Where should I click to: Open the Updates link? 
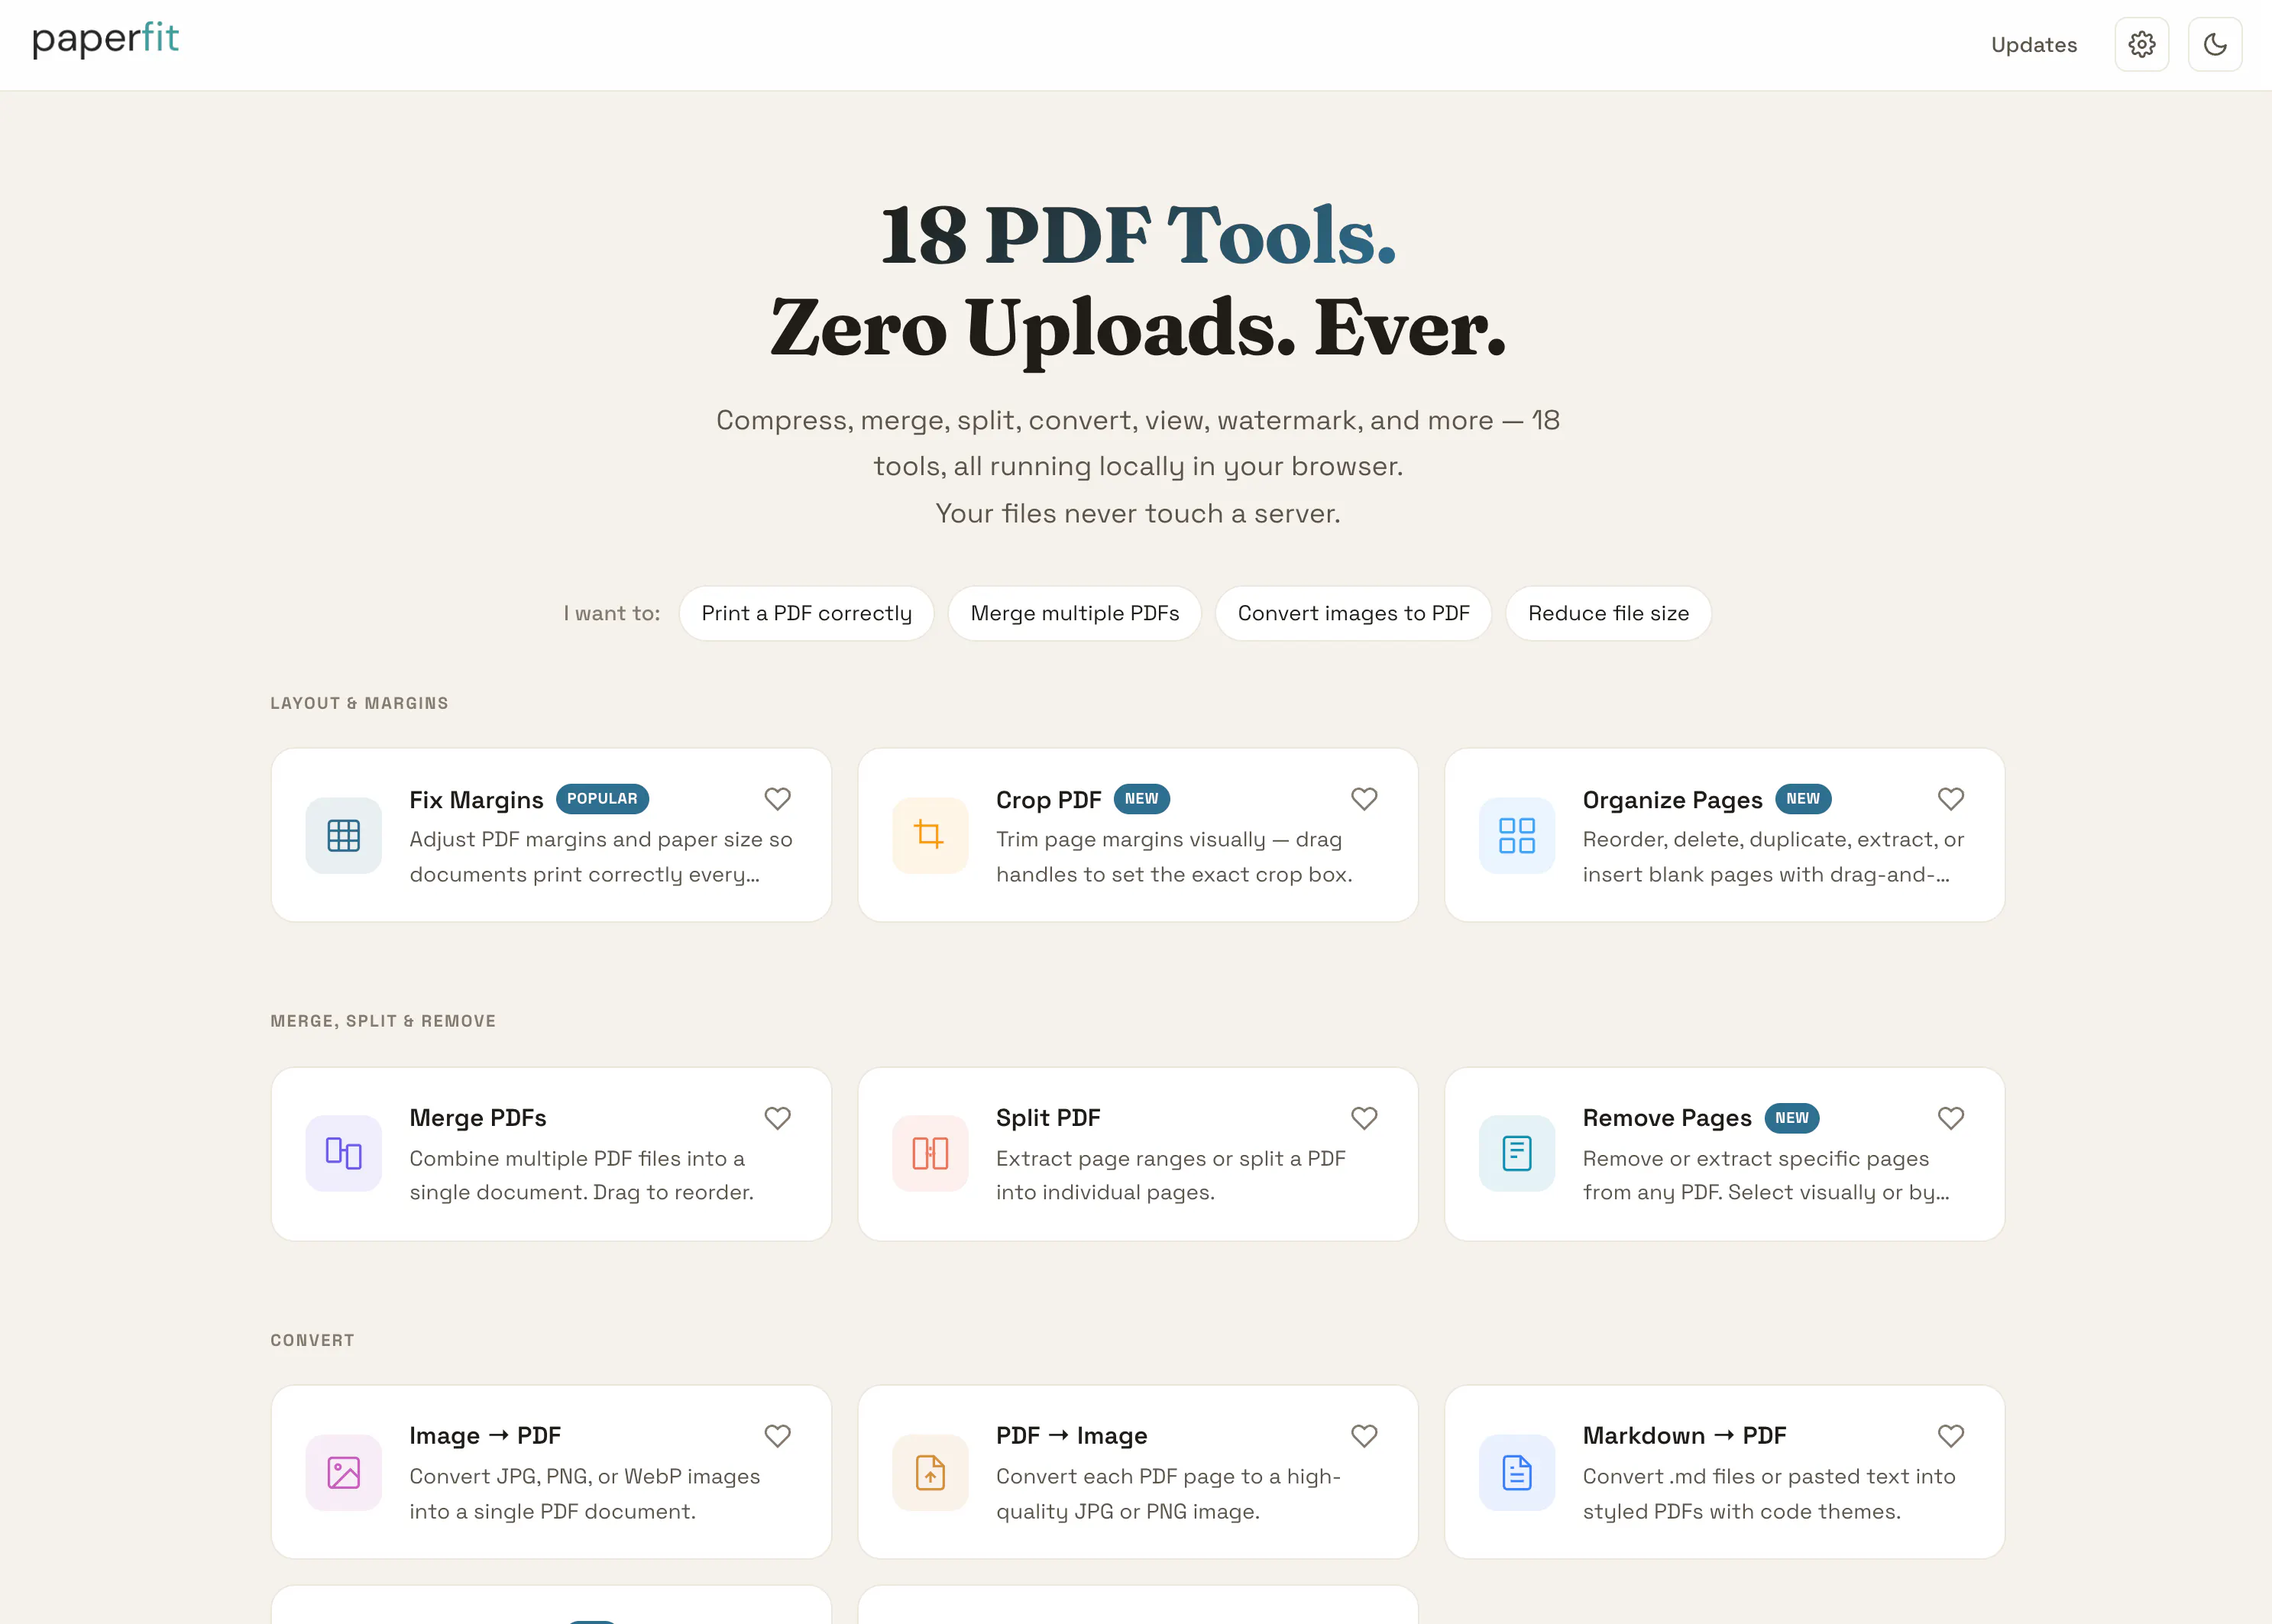2033,45
